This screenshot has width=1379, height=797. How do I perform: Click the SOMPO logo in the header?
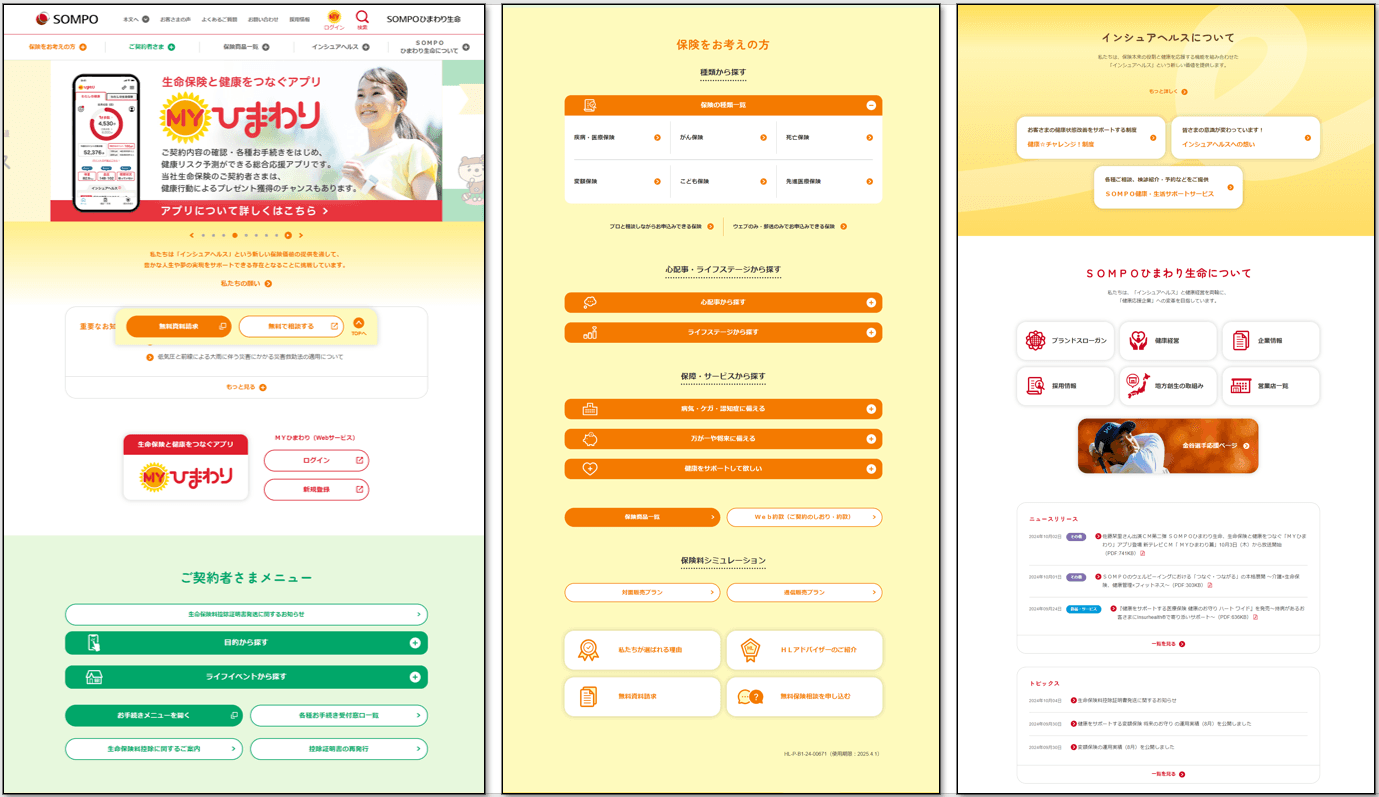tap(66, 19)
